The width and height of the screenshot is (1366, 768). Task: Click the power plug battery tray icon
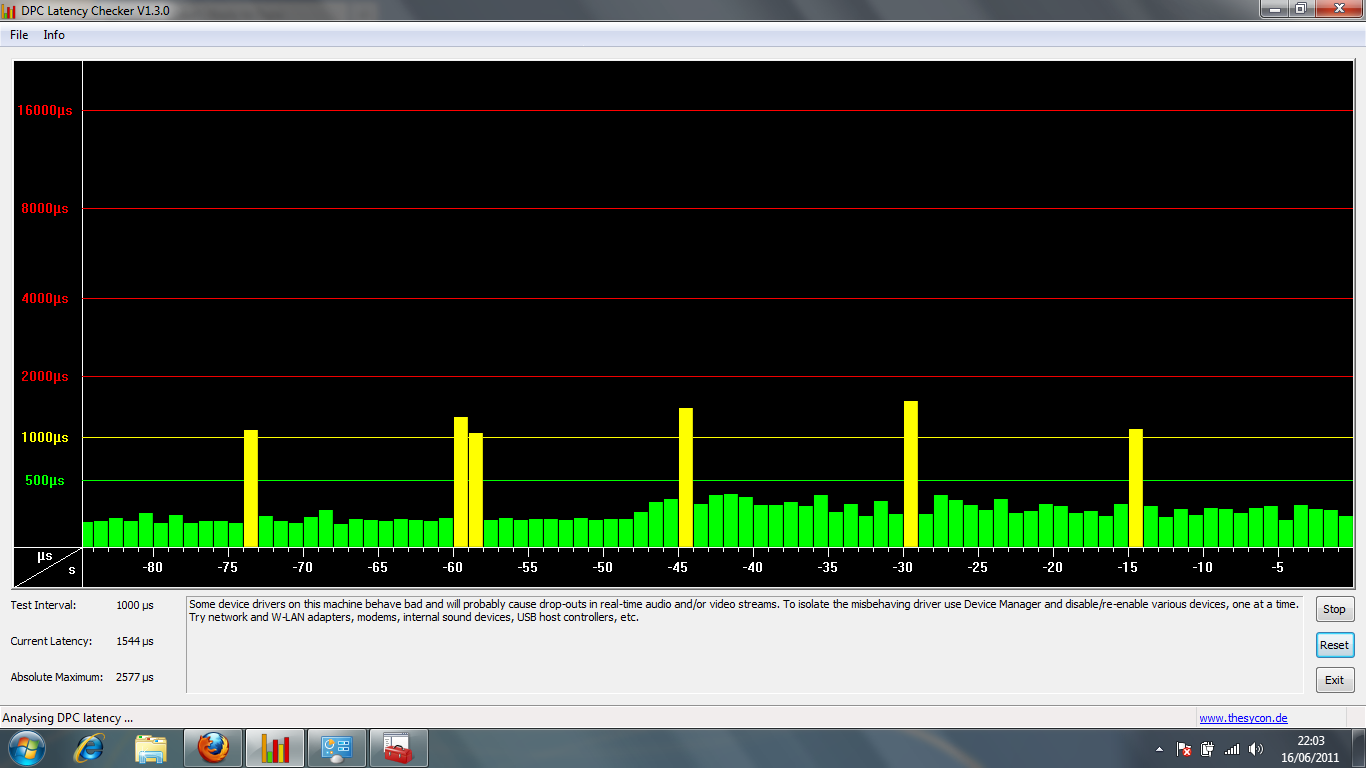coord(1208,749)
